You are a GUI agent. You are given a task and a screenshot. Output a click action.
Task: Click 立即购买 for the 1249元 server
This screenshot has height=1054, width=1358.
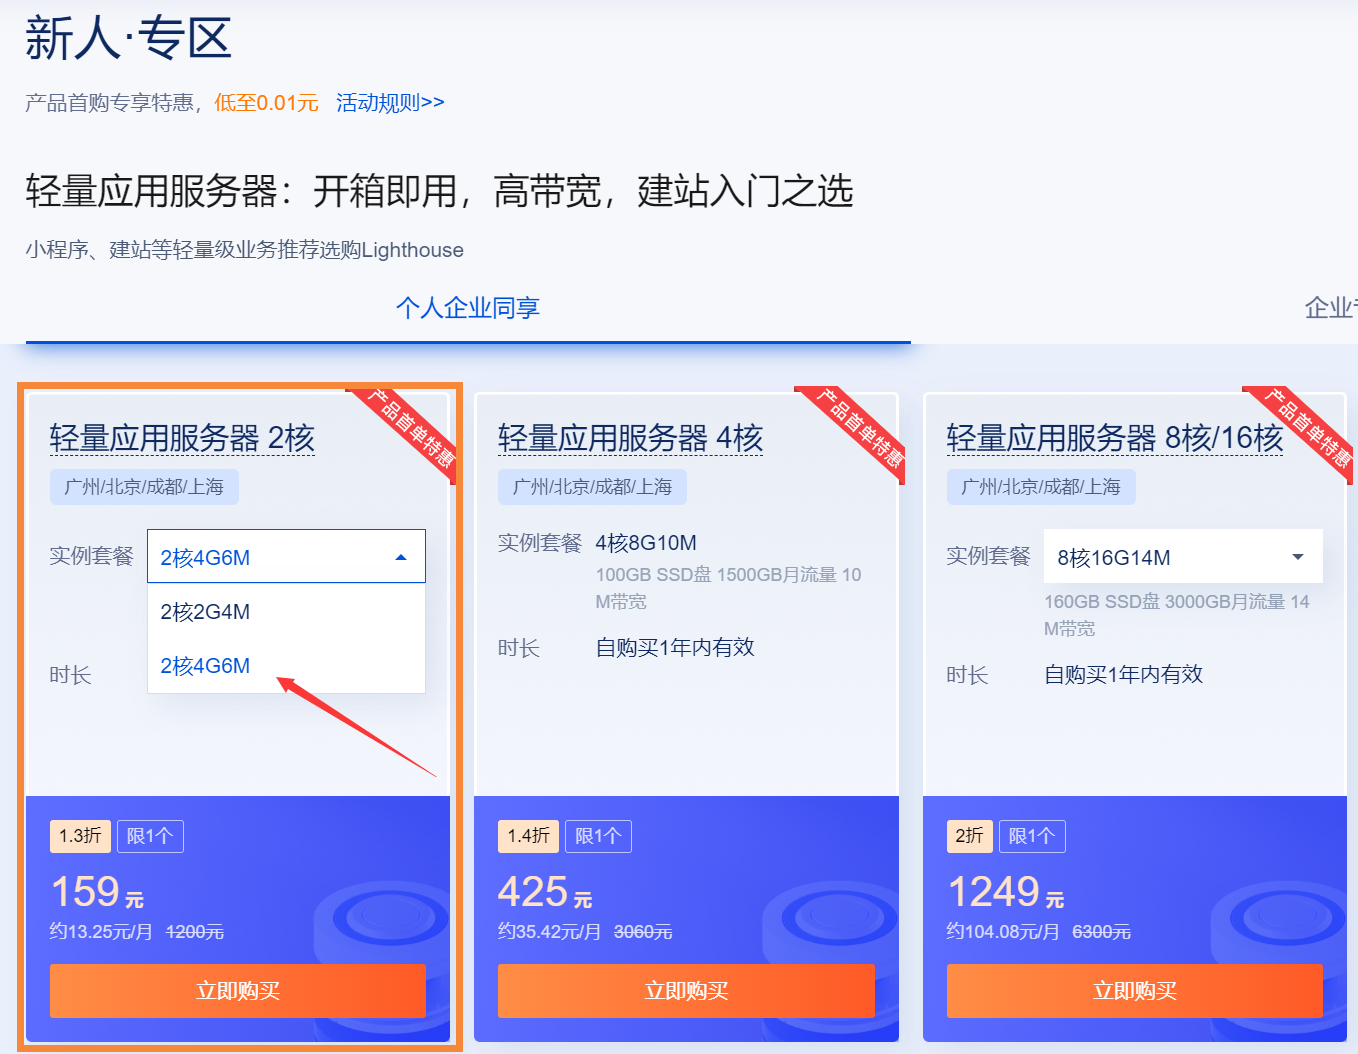click(1135, 991)
